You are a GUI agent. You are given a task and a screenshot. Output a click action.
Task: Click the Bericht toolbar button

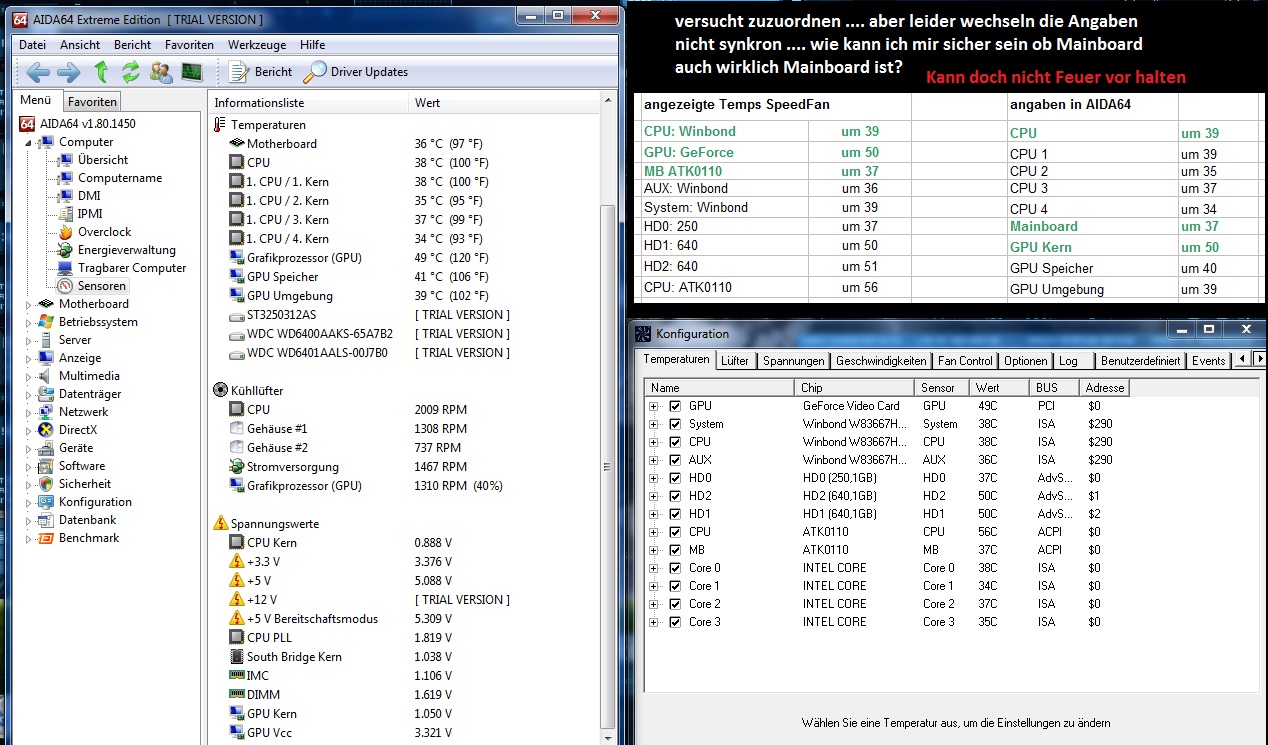(262, 72)
